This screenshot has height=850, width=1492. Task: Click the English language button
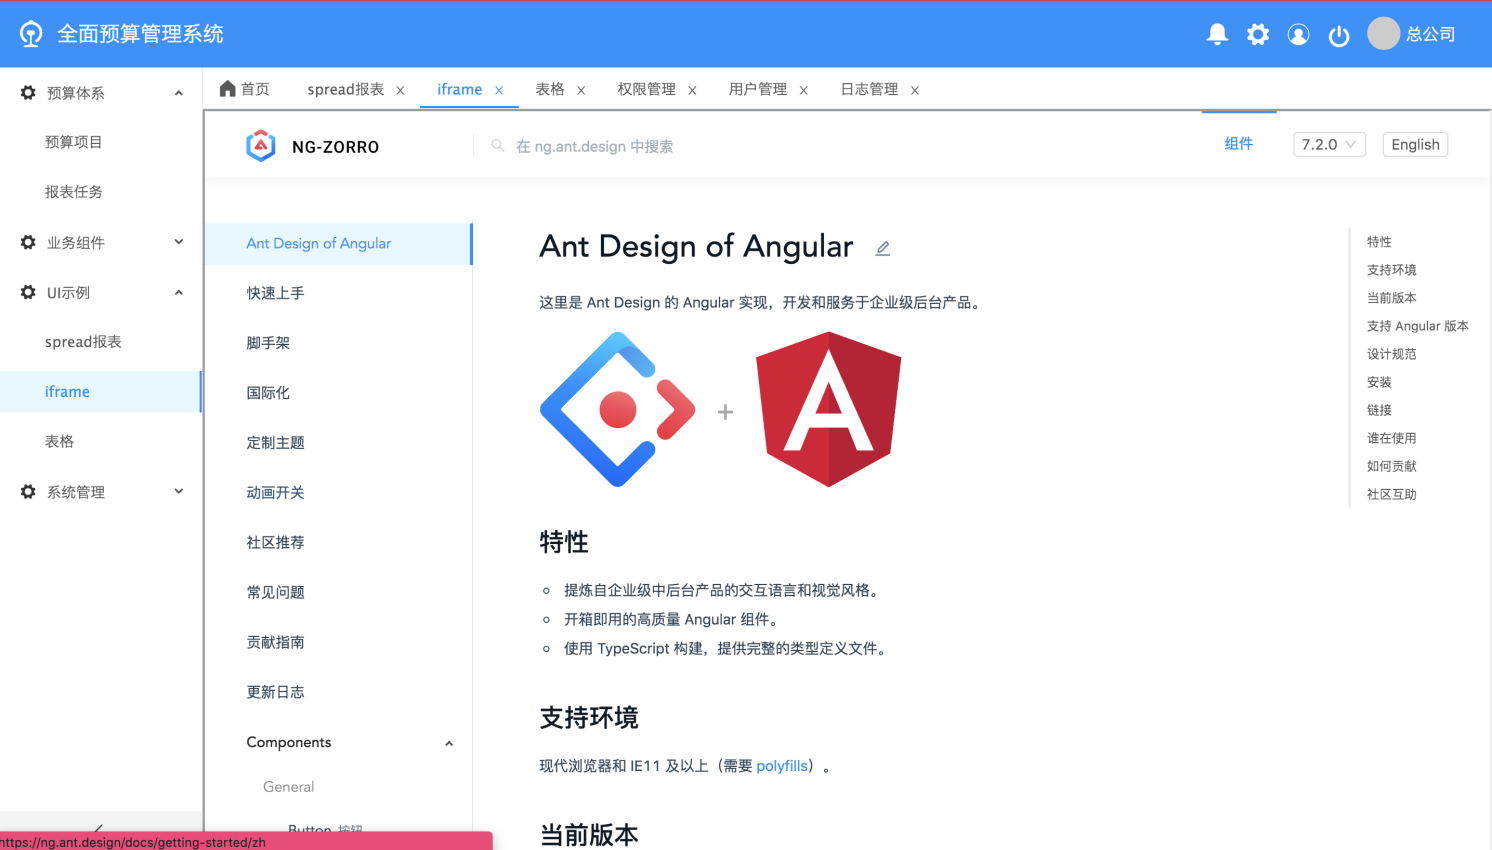point(1415,144)
